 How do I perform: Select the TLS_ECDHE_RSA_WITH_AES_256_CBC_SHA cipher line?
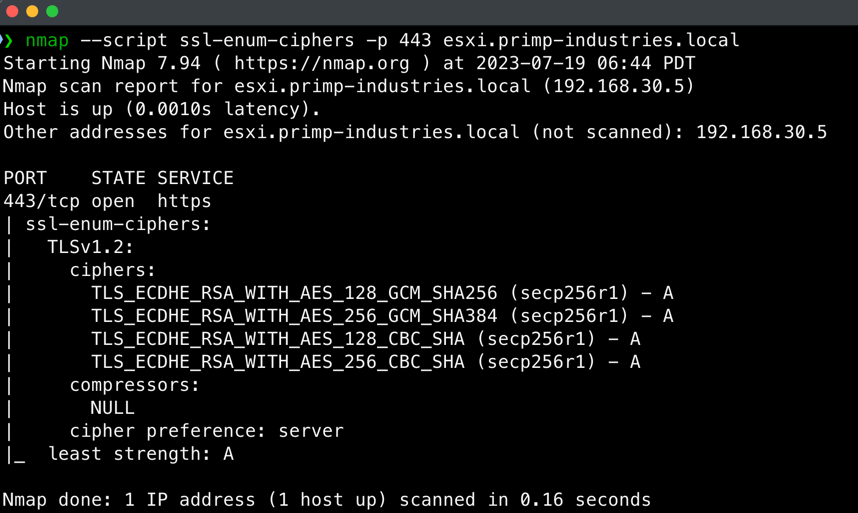coord(366,362)
